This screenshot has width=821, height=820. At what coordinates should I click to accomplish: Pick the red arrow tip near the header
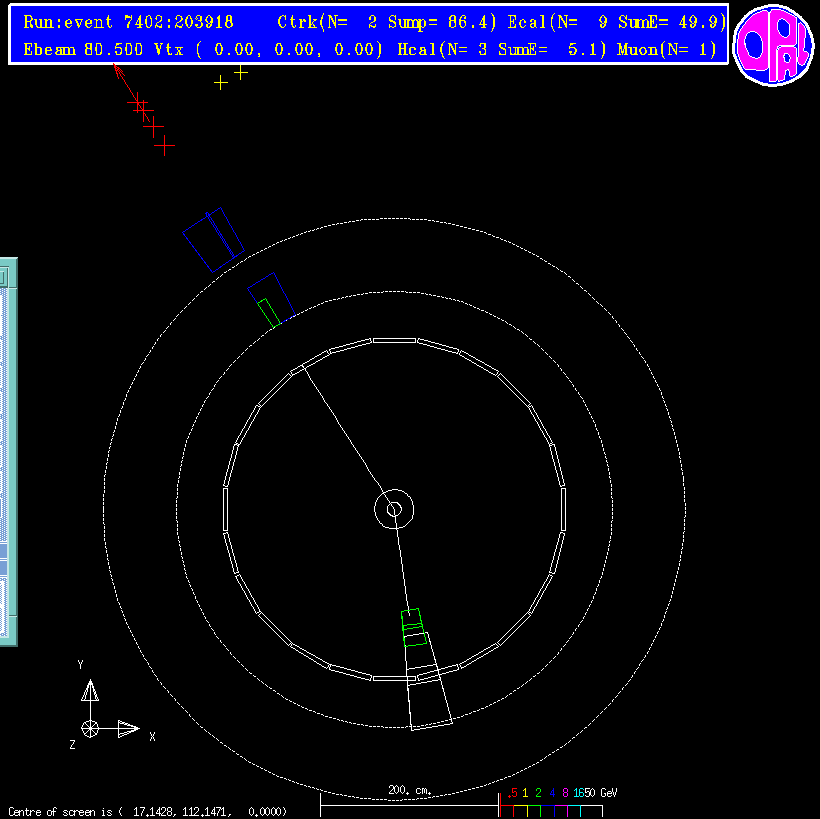(116, 67)
